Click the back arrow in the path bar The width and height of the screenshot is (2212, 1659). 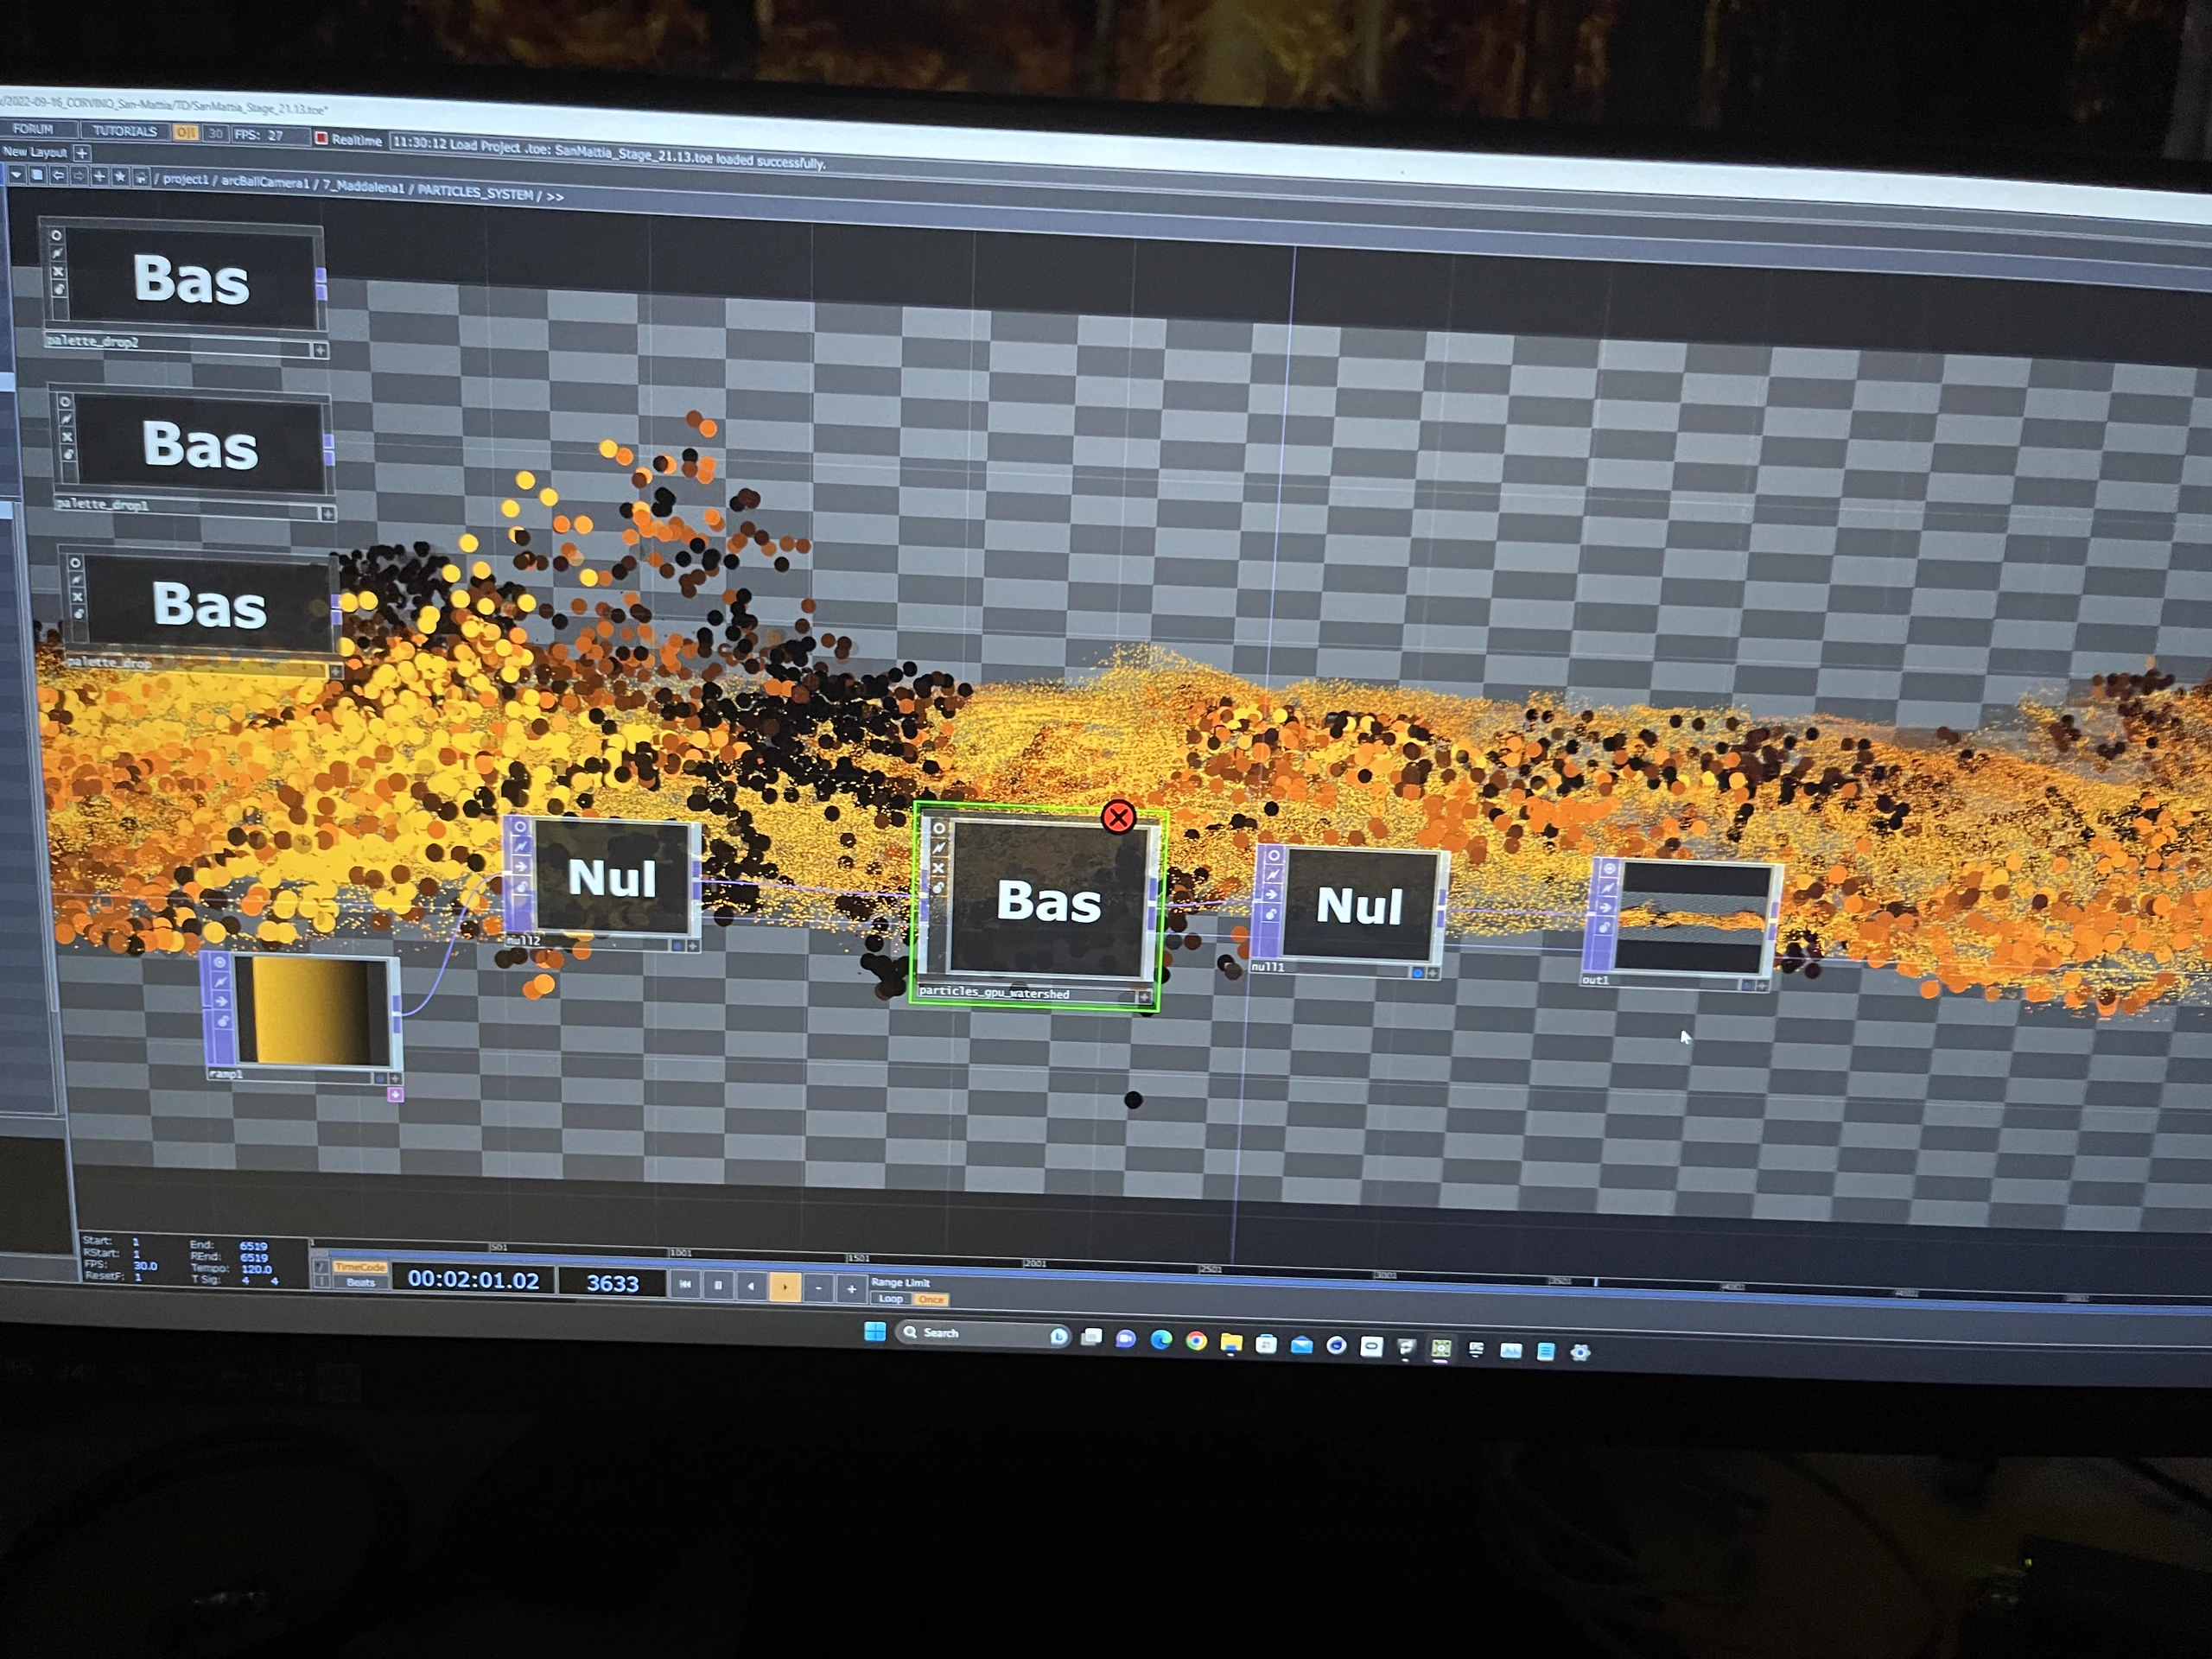tap(58, 176)
